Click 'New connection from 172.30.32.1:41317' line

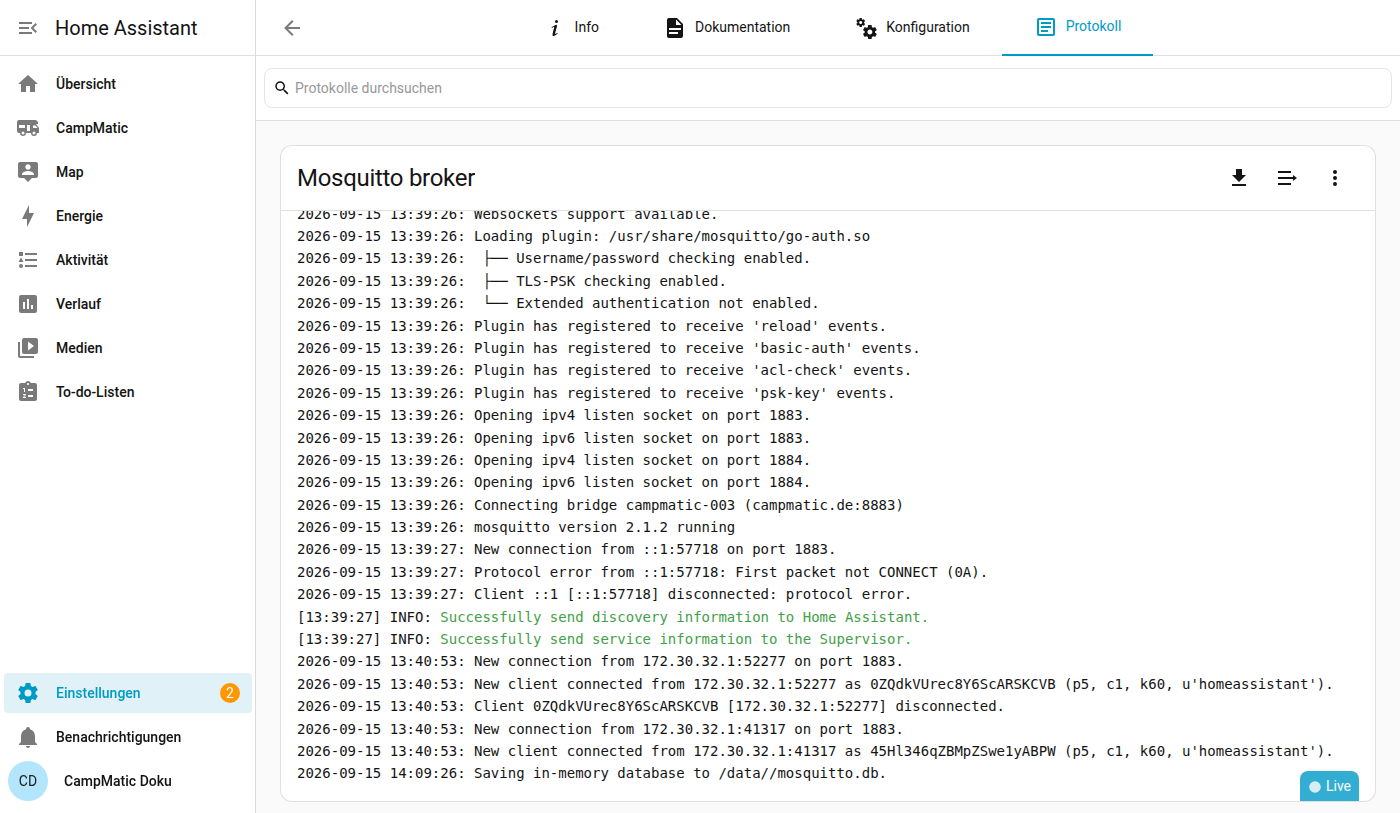click(x=600, y=729)
